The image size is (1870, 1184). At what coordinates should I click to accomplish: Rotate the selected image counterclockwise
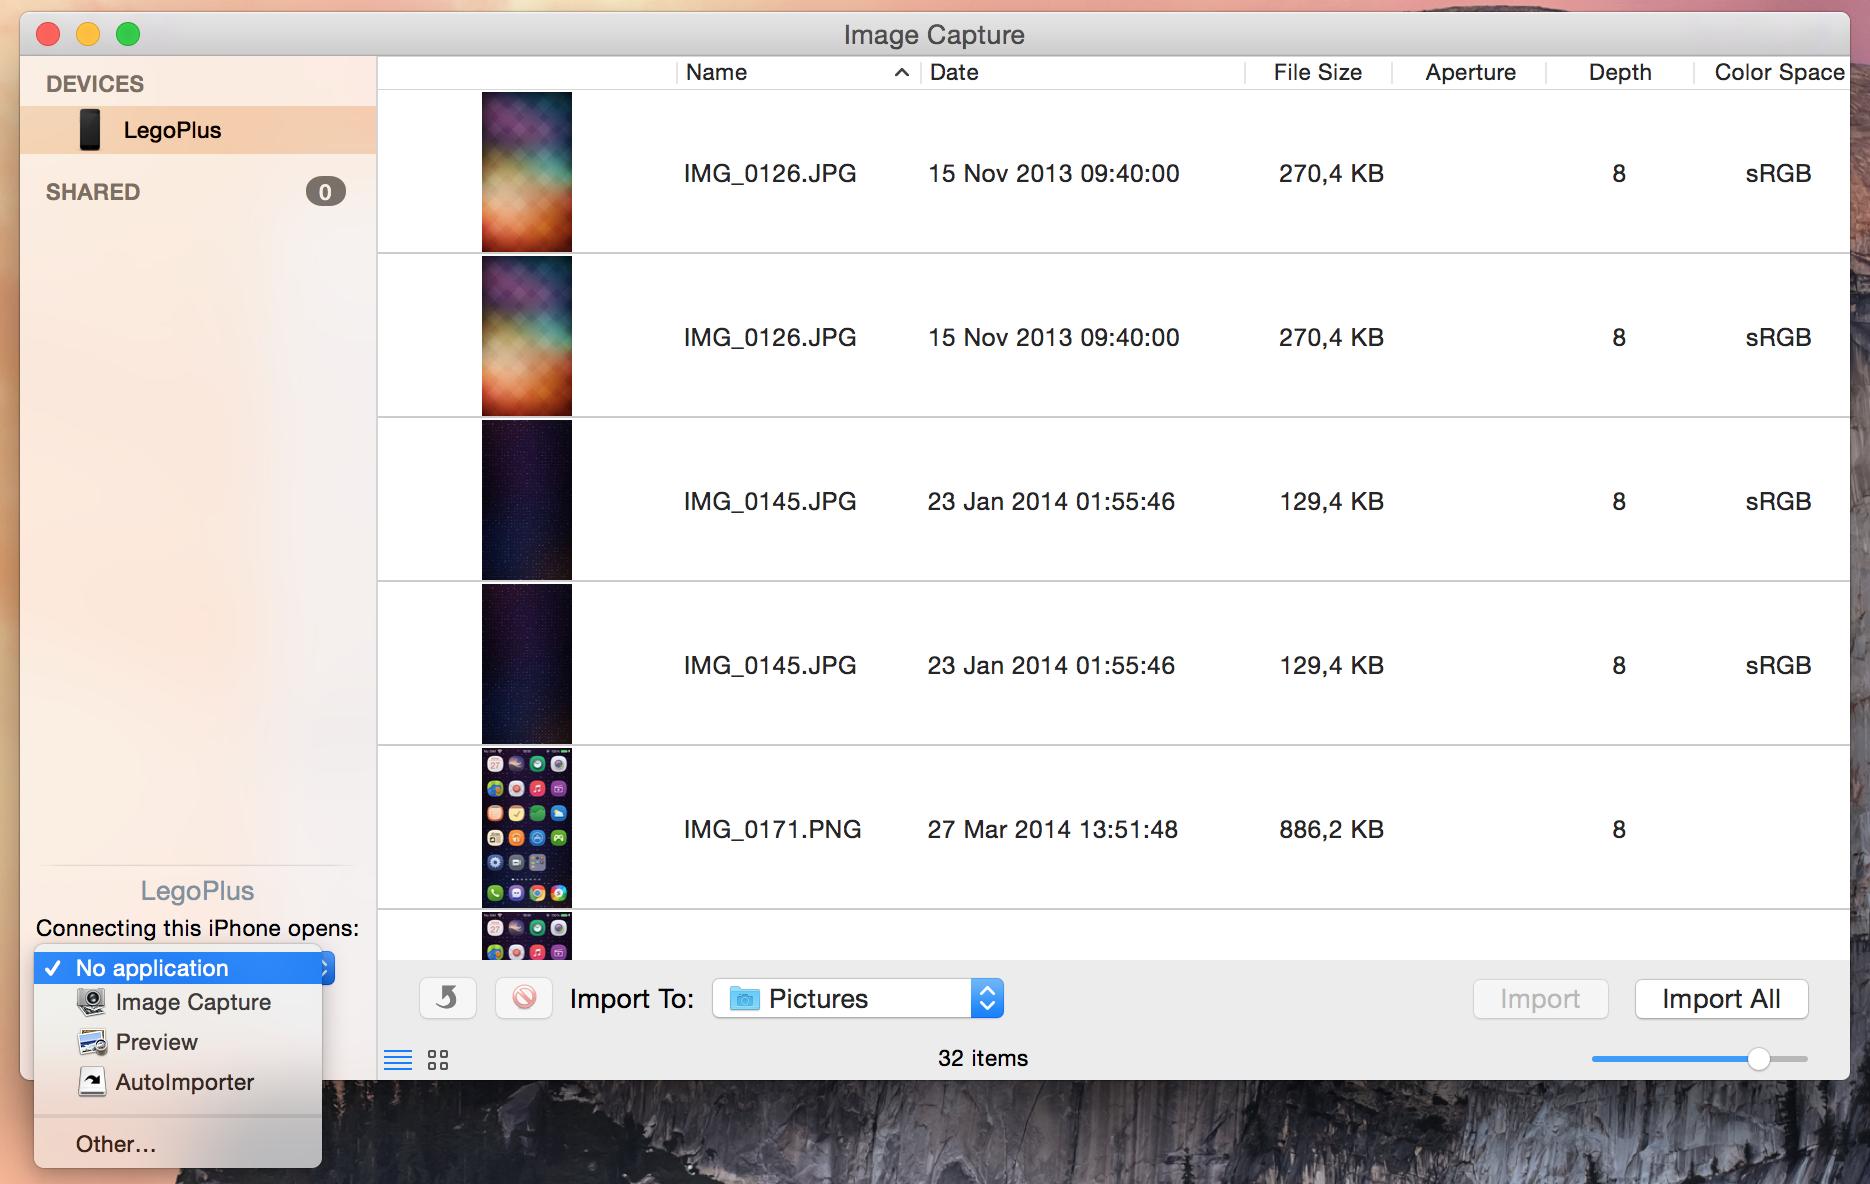447,998
